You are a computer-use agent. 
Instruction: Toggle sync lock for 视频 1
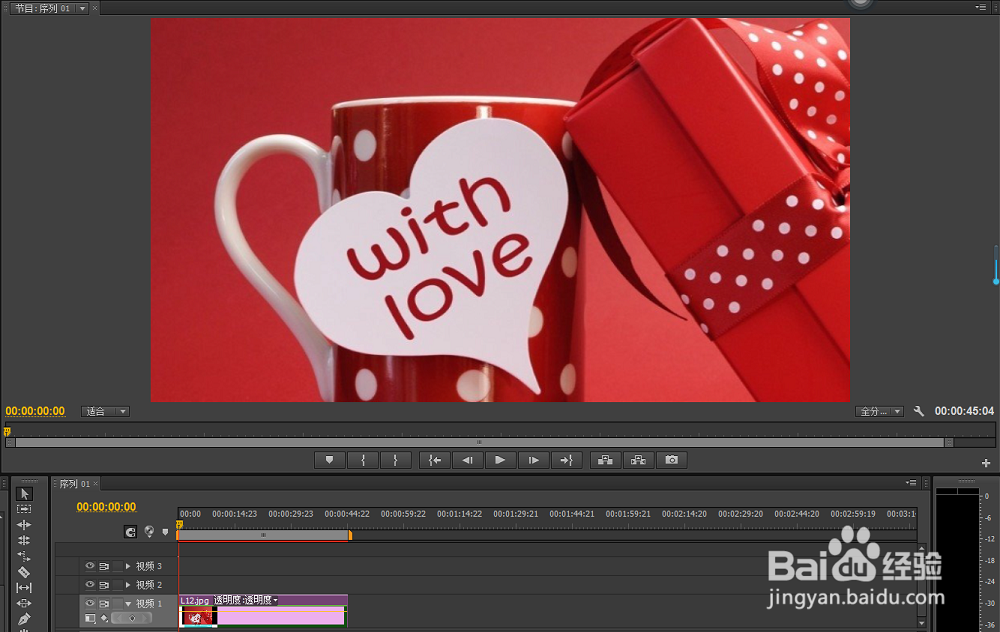click(104, 603)
